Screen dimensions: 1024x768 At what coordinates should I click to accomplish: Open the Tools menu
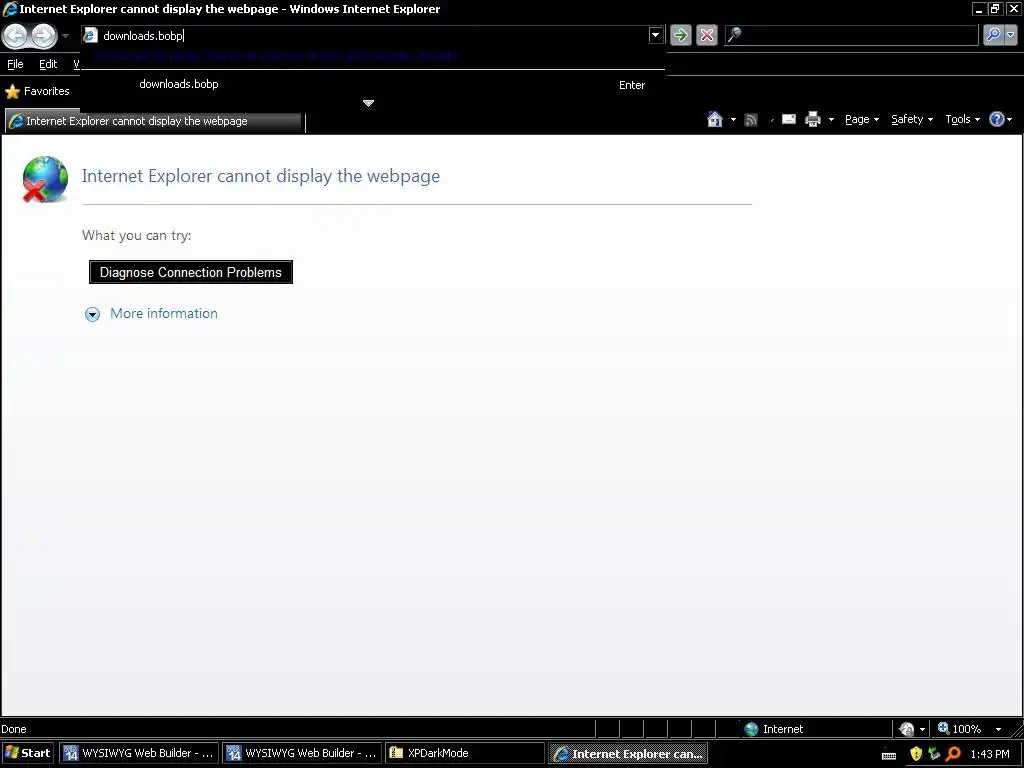pos(963,120)
